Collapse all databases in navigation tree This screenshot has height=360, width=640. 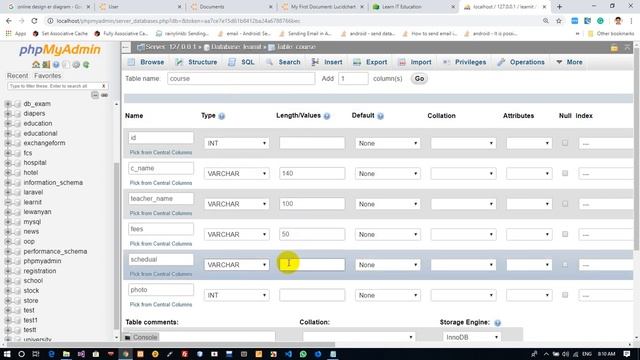tap(95, 95)
